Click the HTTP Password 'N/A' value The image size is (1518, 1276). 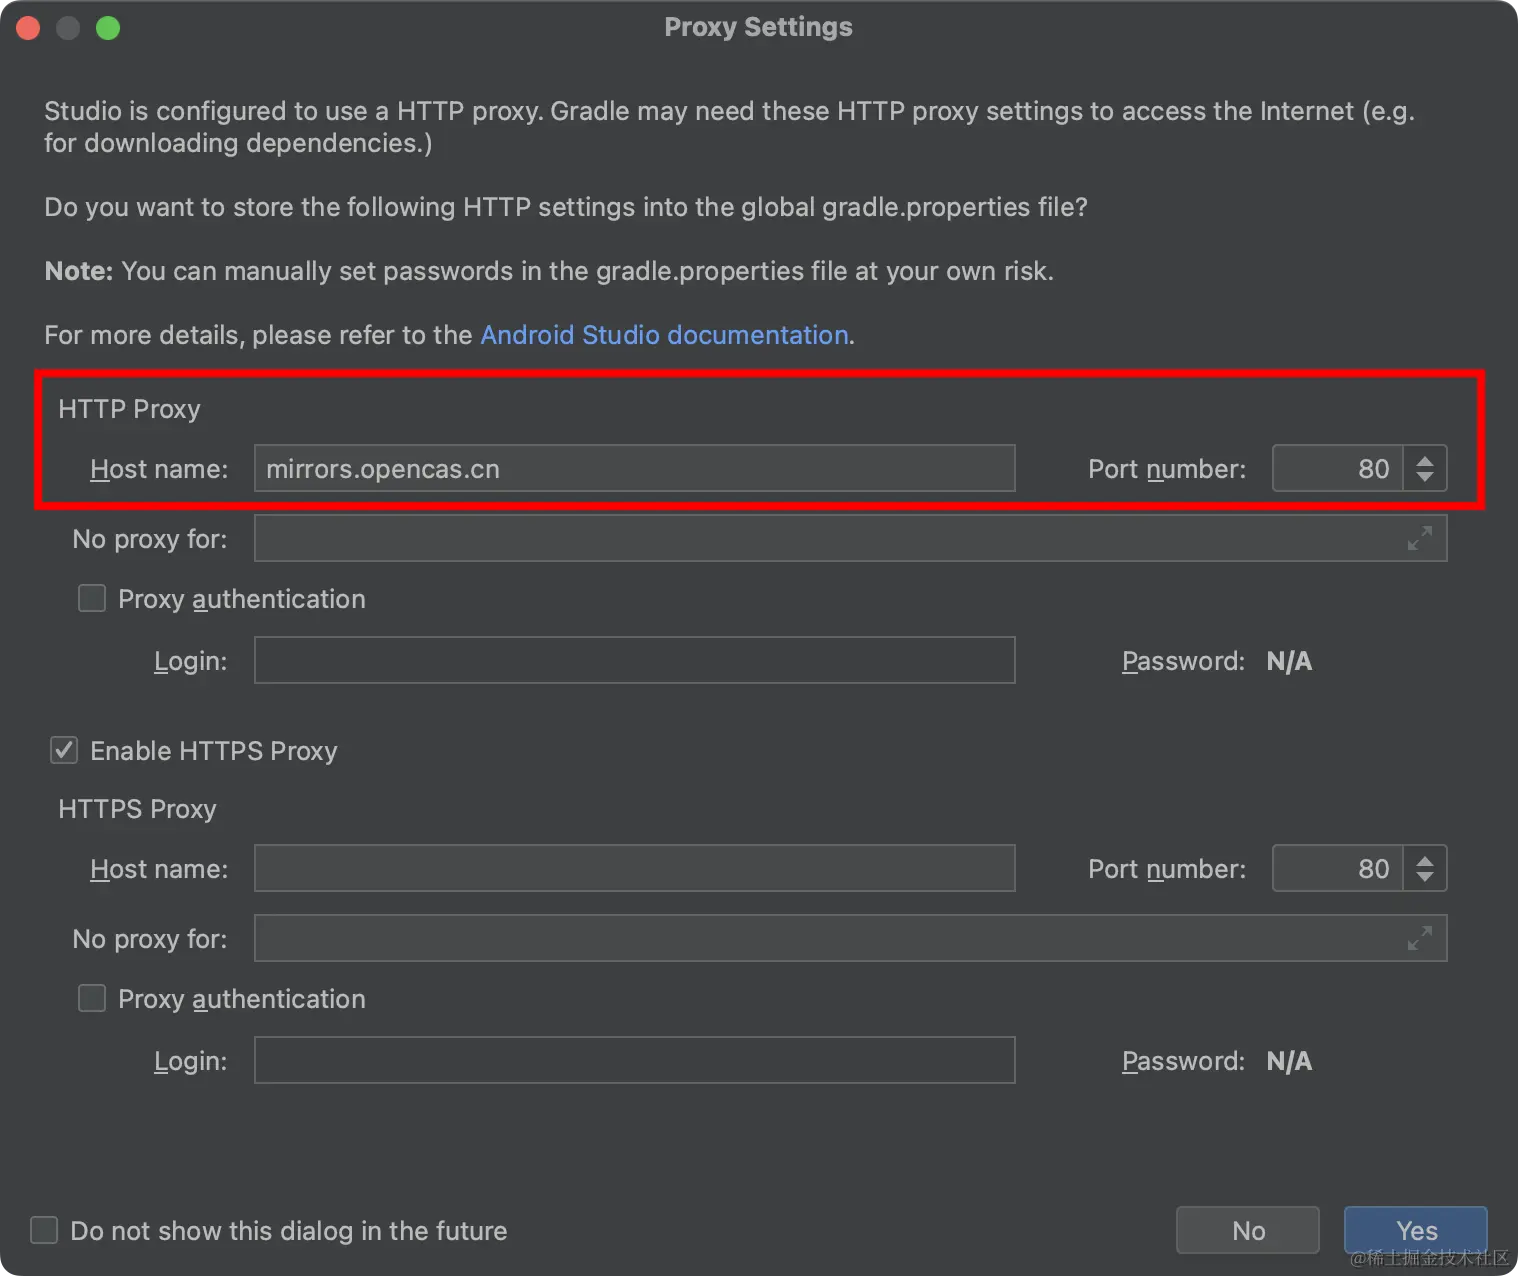pyautogui.click(x=1289, y=661)
